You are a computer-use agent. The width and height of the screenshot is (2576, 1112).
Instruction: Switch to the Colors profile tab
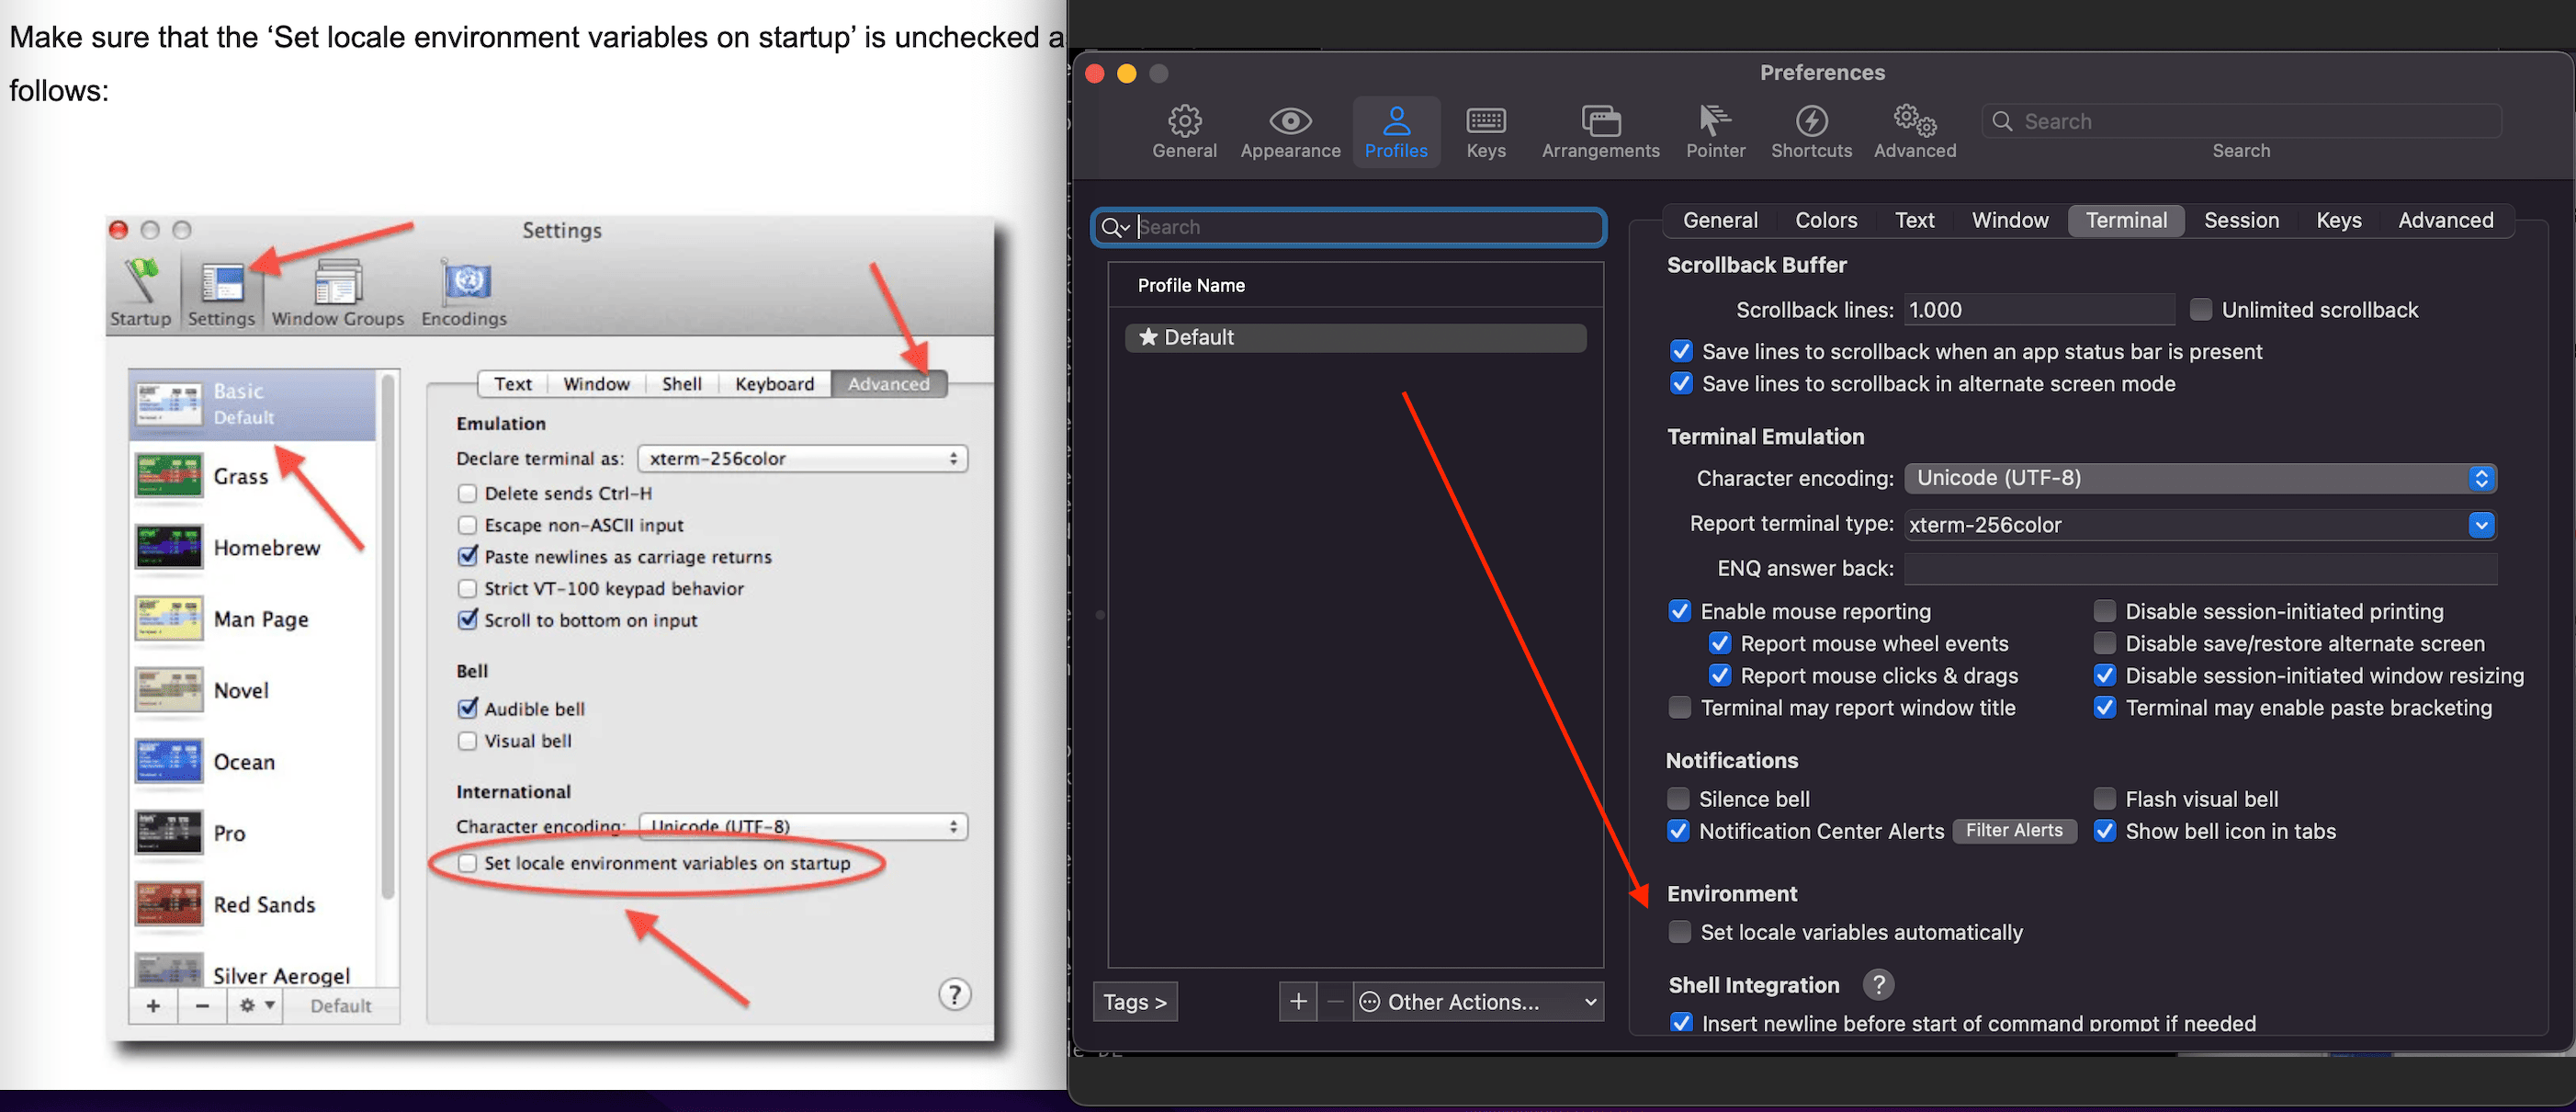(x=1825, y=220)
